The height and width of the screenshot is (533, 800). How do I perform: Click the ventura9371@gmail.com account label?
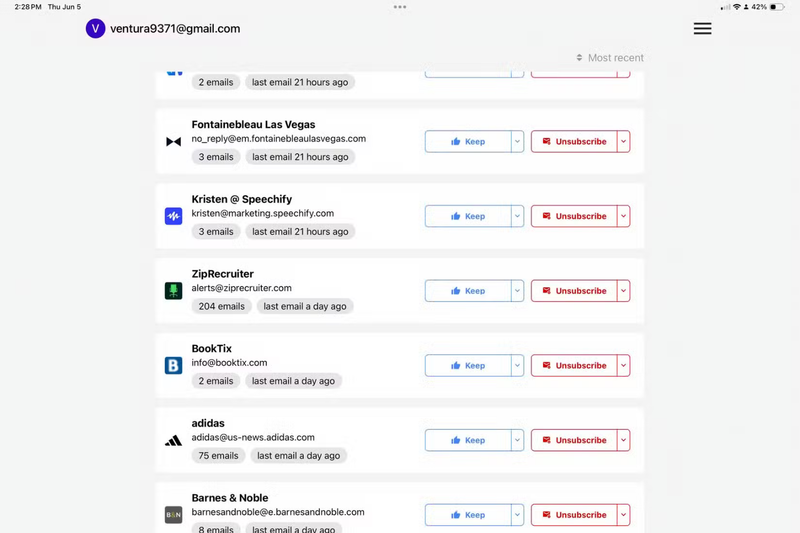click(x=175, y=29)
